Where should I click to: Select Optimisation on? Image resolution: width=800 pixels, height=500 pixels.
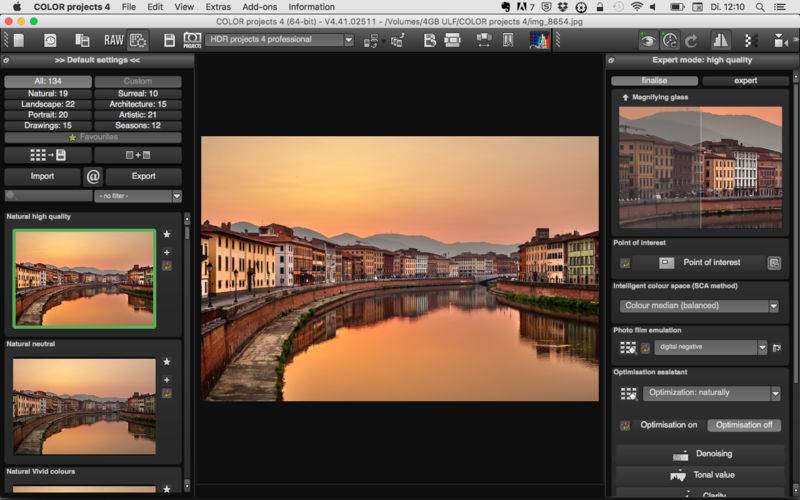pos(668,425)
